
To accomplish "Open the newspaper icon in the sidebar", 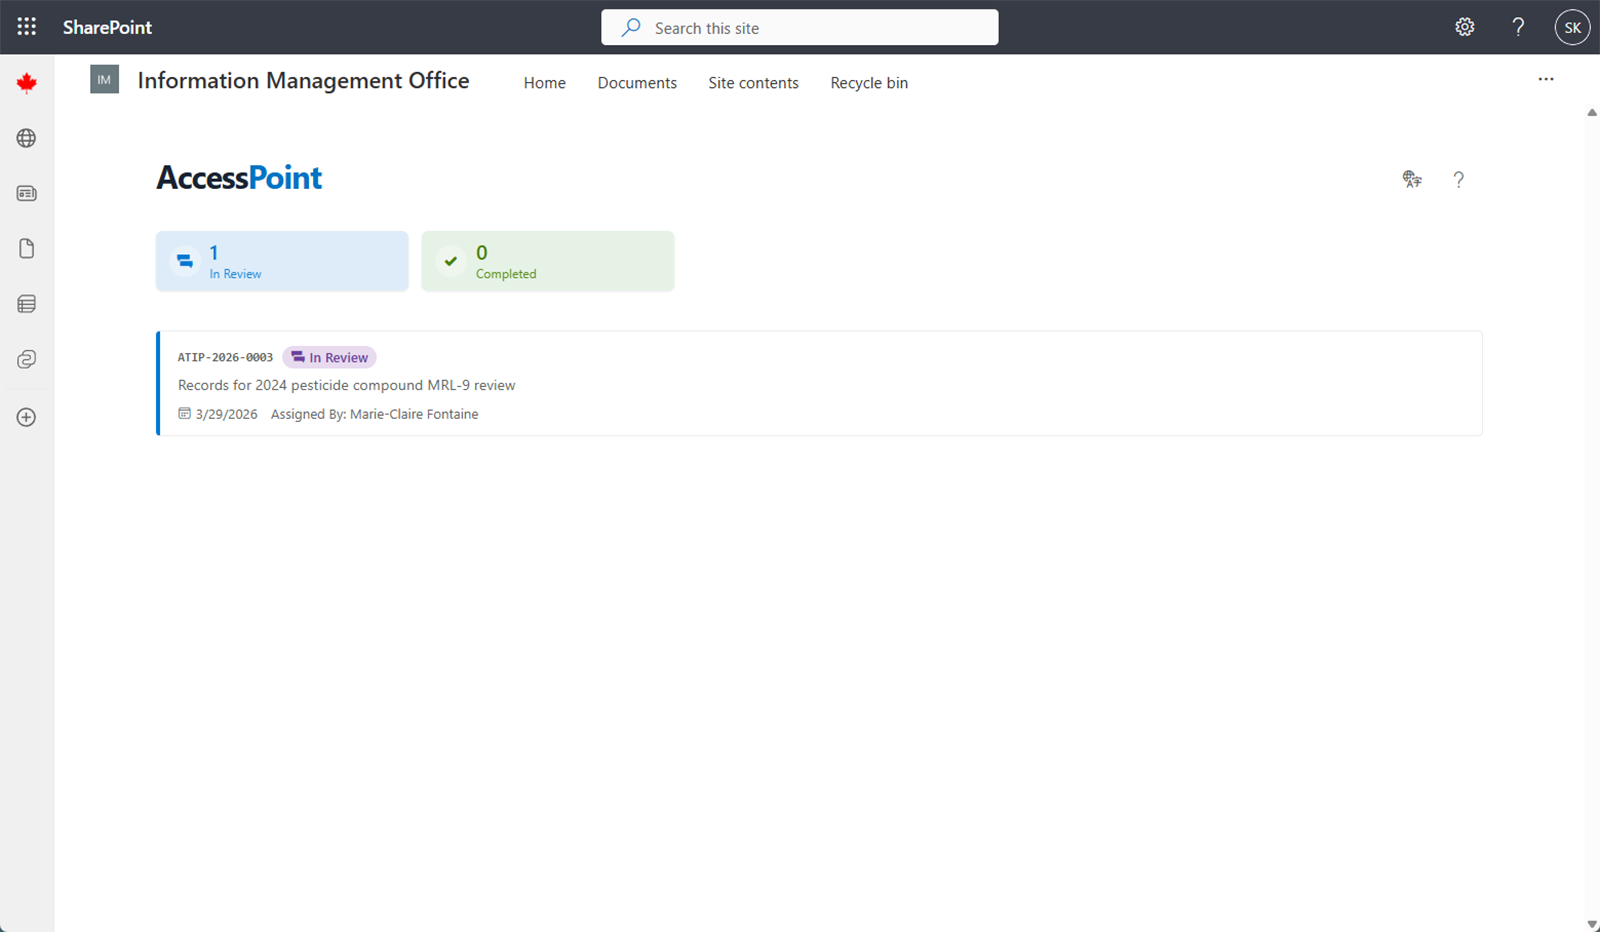I will pos(26,193).
